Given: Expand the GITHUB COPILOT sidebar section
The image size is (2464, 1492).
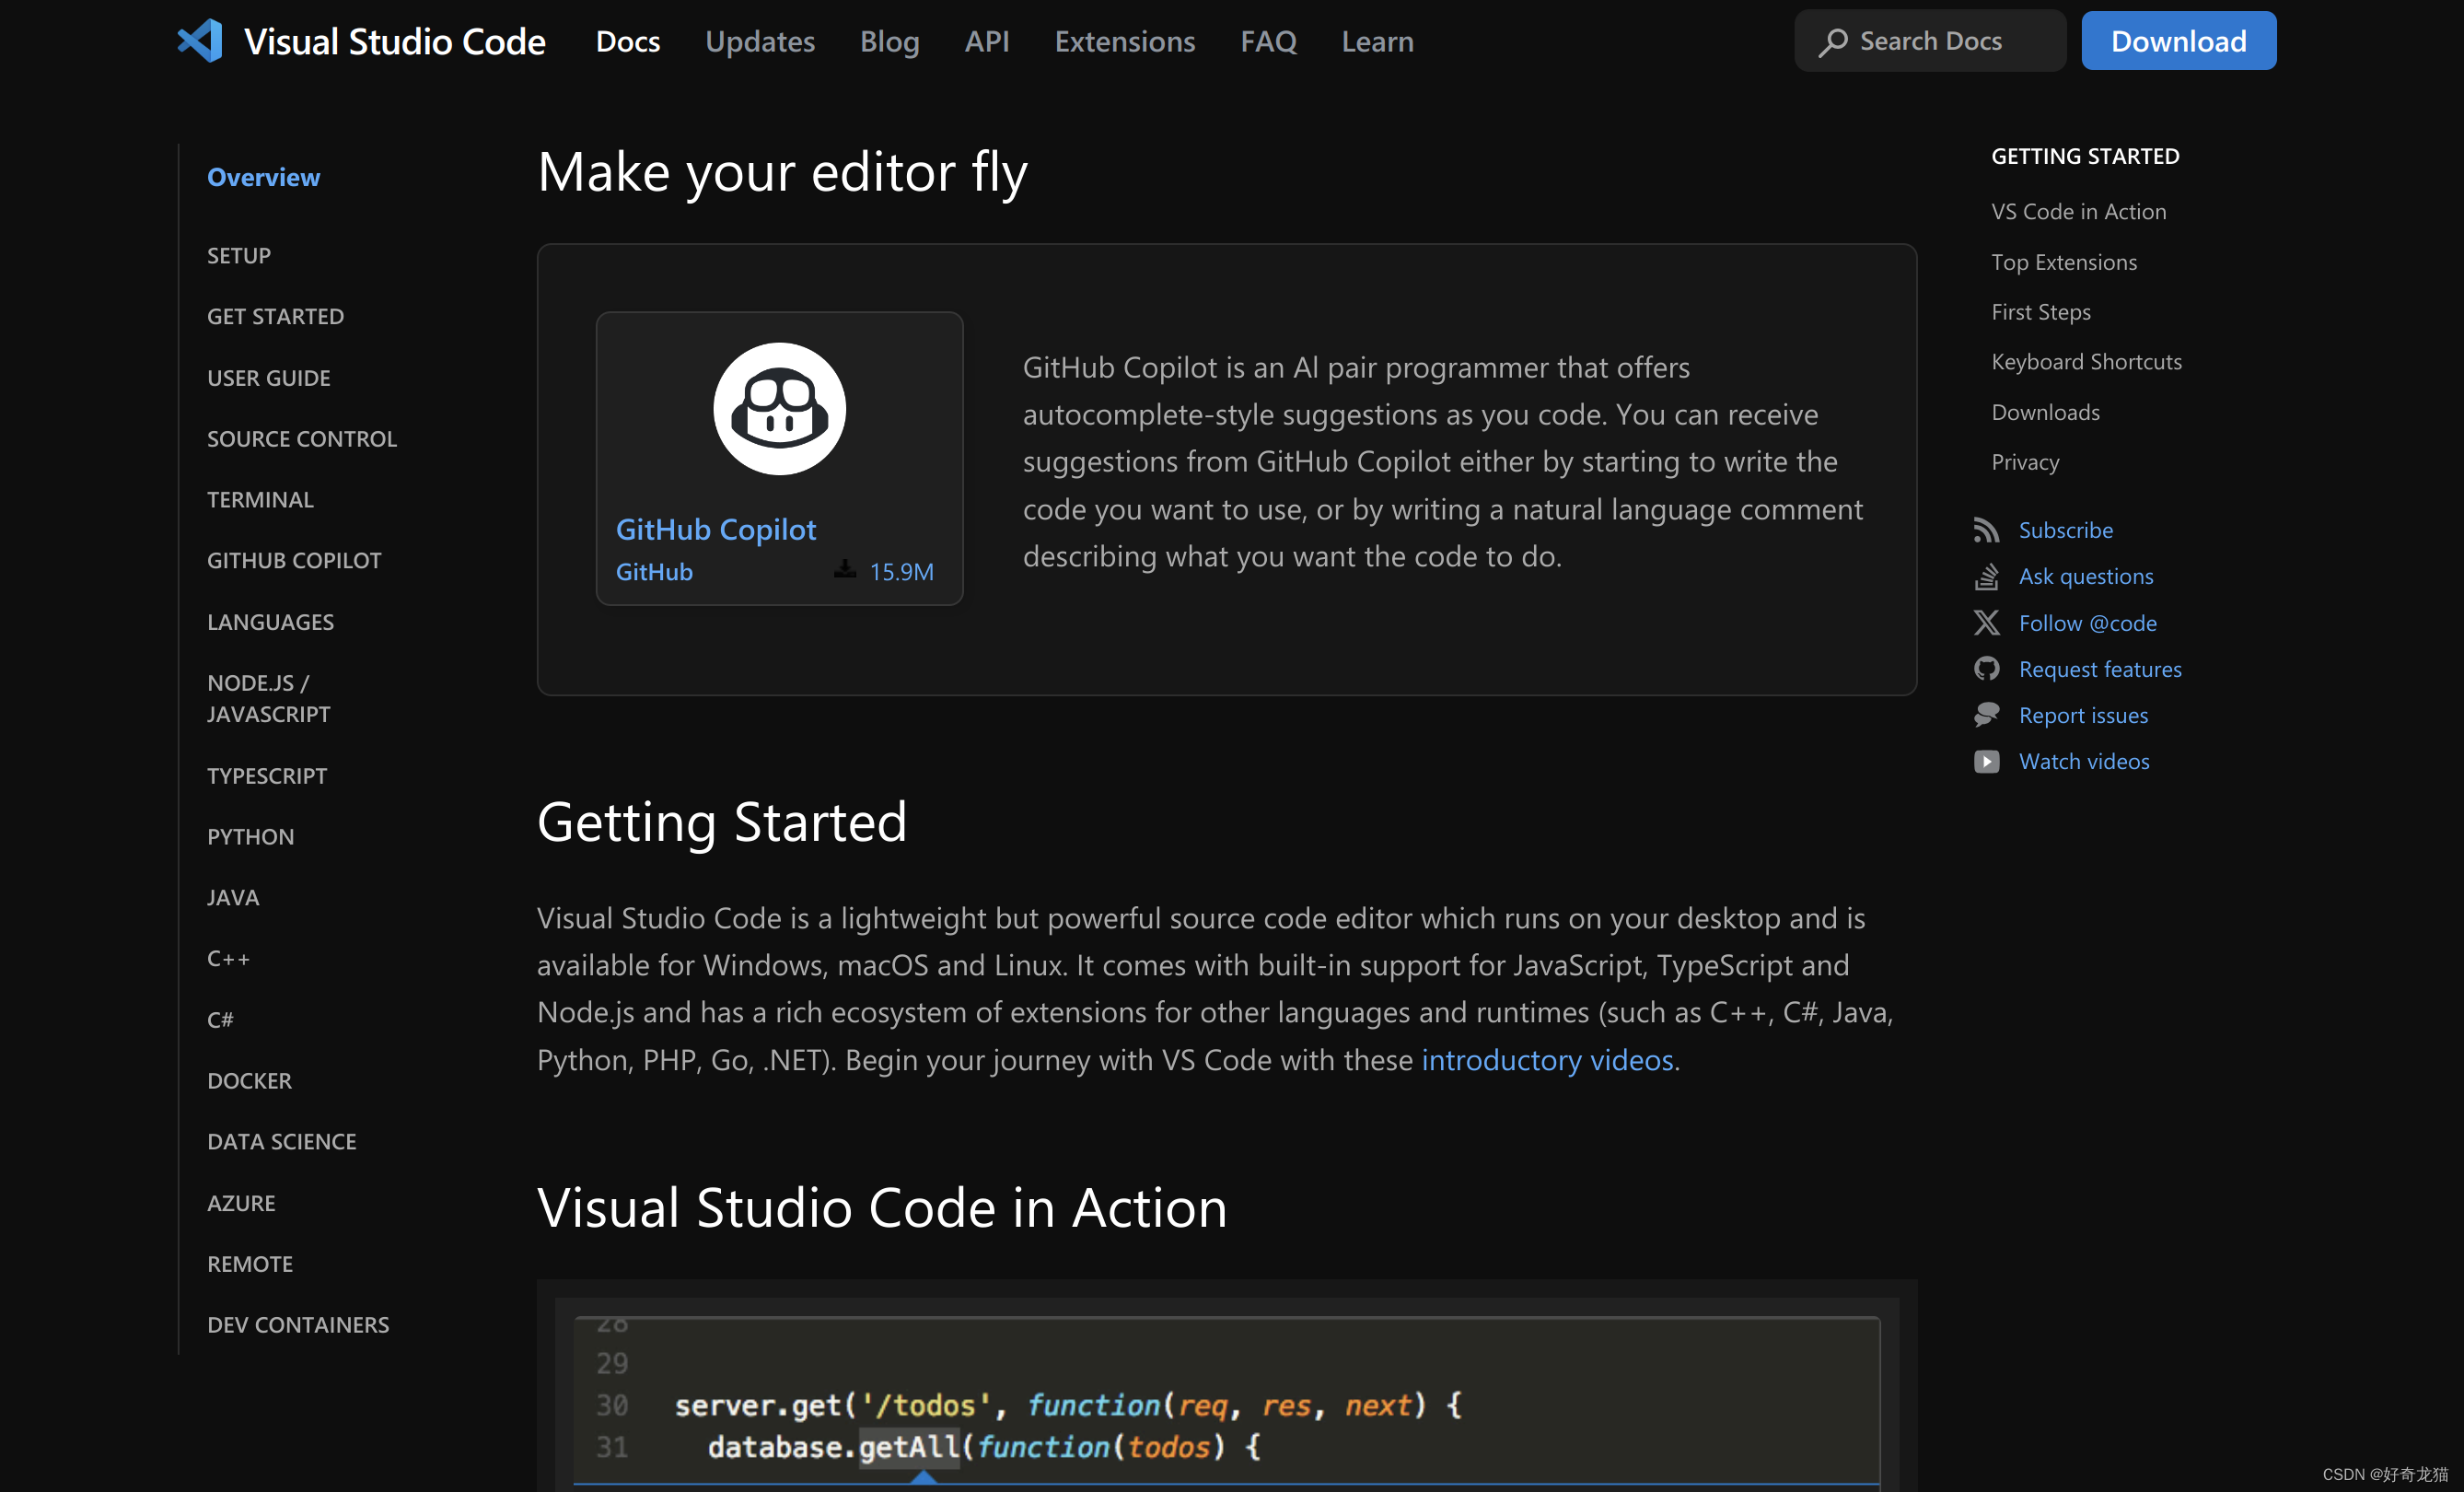Looking at the screenshot, I should 294,561.
